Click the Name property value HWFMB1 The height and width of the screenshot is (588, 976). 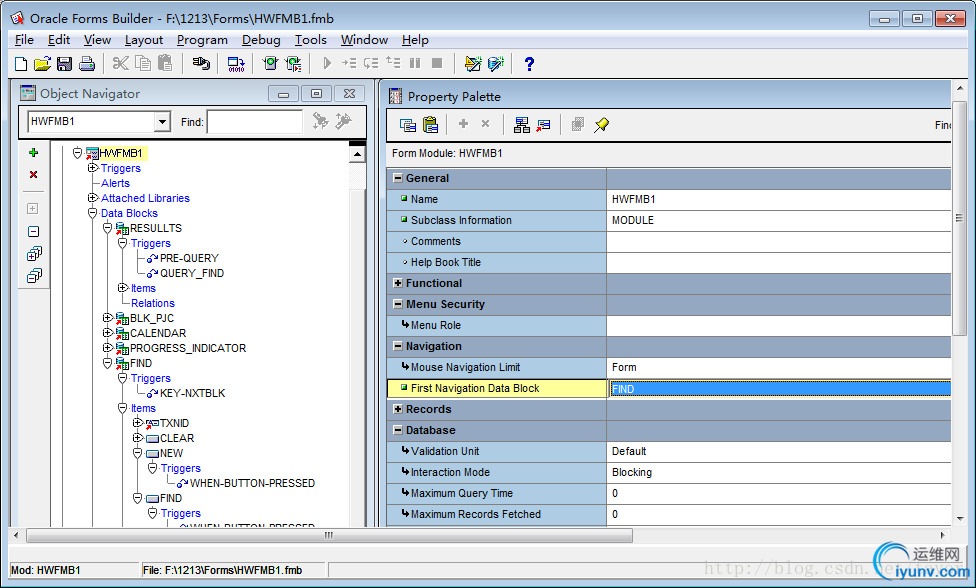coord(778,199)
